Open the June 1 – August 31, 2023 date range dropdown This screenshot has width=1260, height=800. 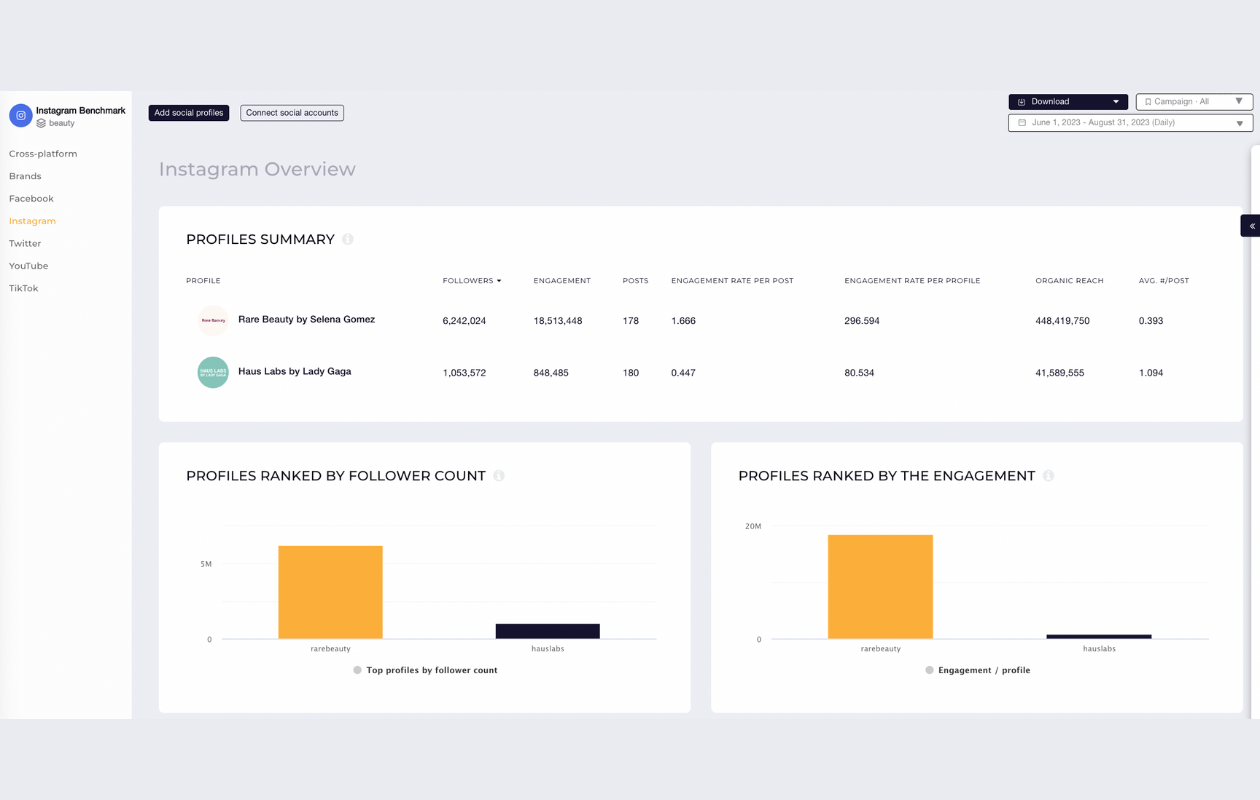[1130, 123]
